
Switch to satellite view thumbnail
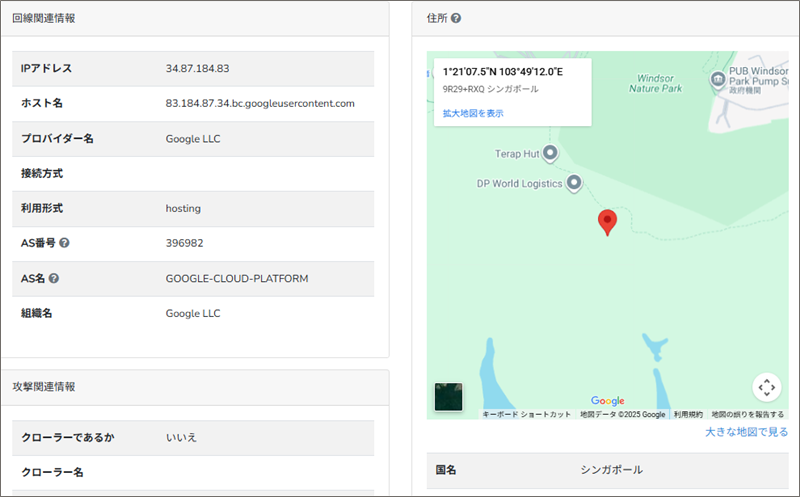point(448,397)
